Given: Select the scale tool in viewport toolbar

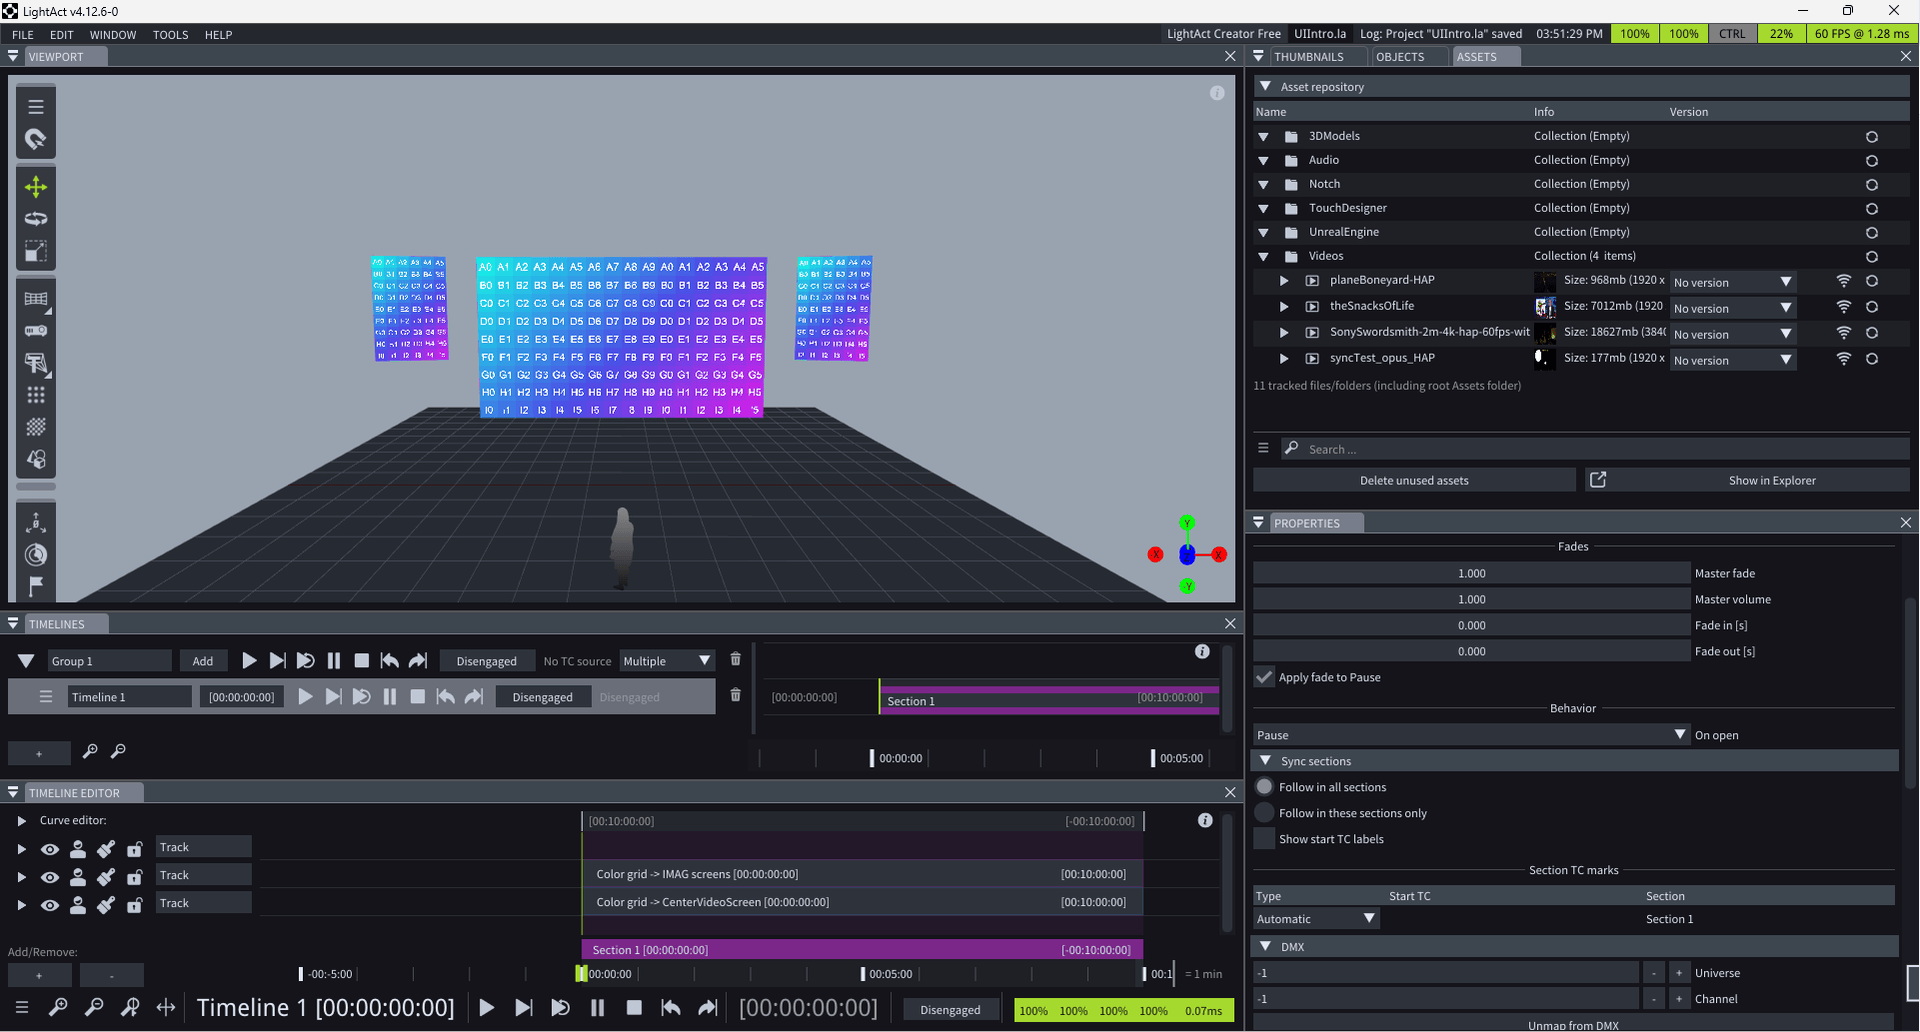Looking at the screenshot, I should coord(36,251).
